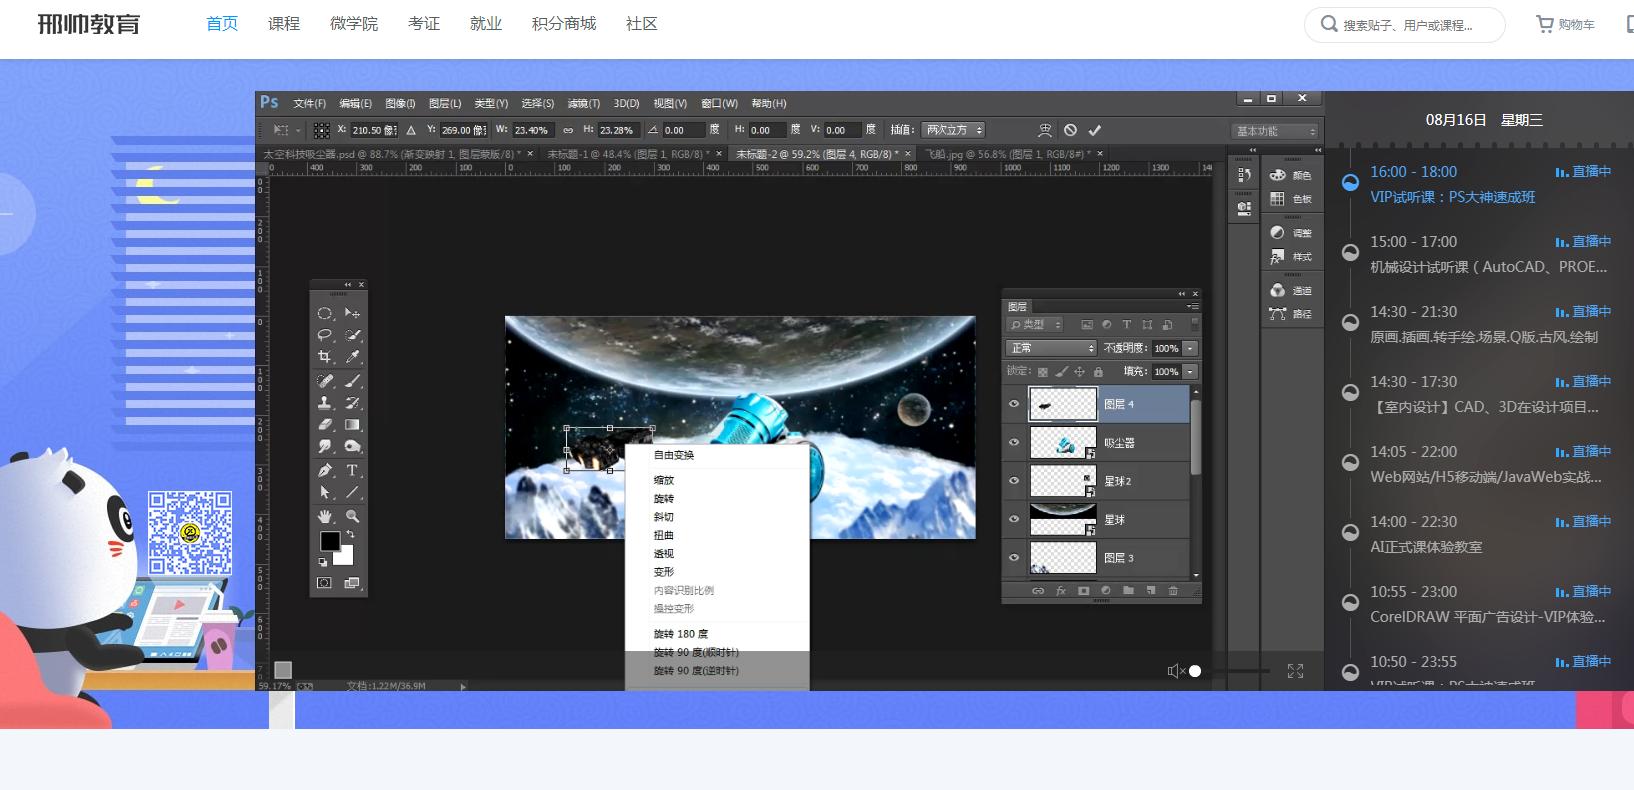This screenshot has width=1634, height=790.
Task: Toggle visibility of the 星球2 layer
Action: (x=1014, y=481)
